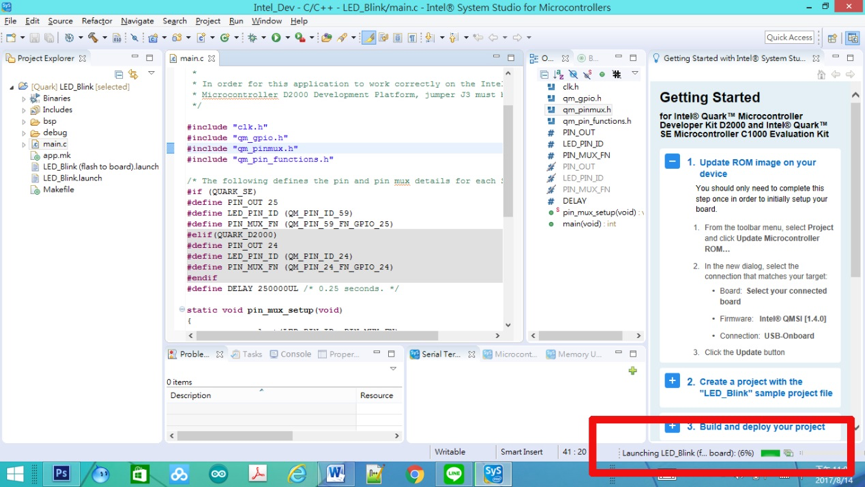Toggle Hide Non-Public Members green dot icon
865x487 pixels.
[602, 74]
